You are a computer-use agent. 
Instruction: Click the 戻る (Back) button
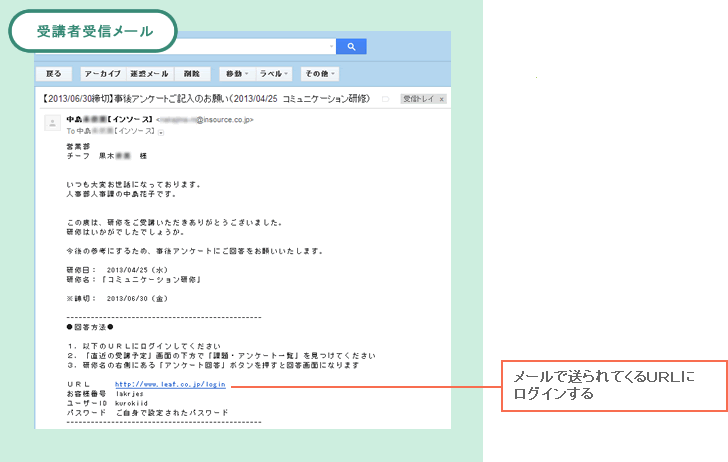click(x=54, y=74)
